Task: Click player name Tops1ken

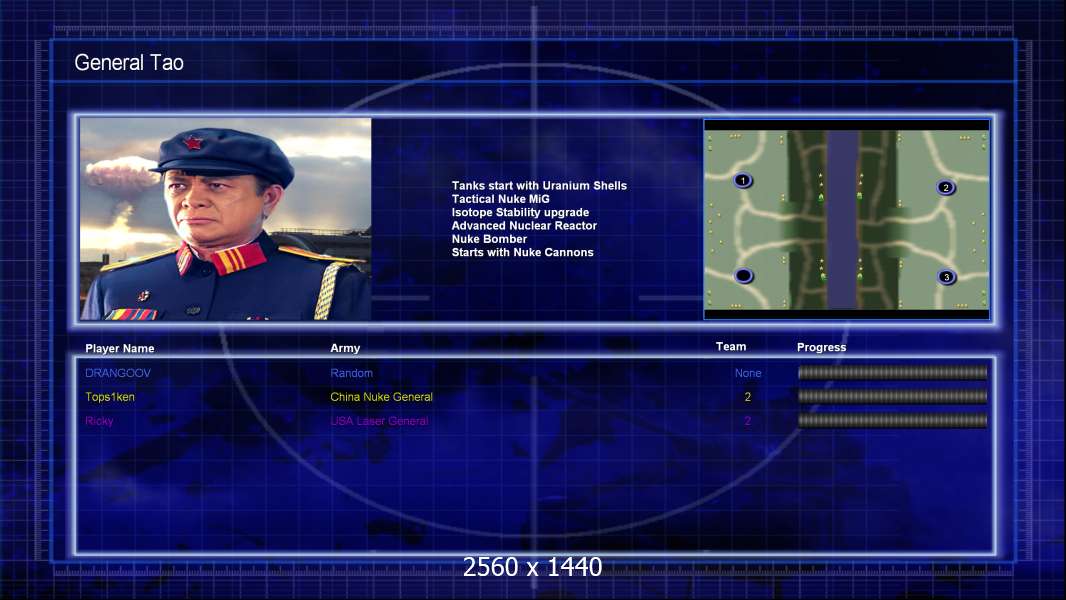Action: point(110,397)
